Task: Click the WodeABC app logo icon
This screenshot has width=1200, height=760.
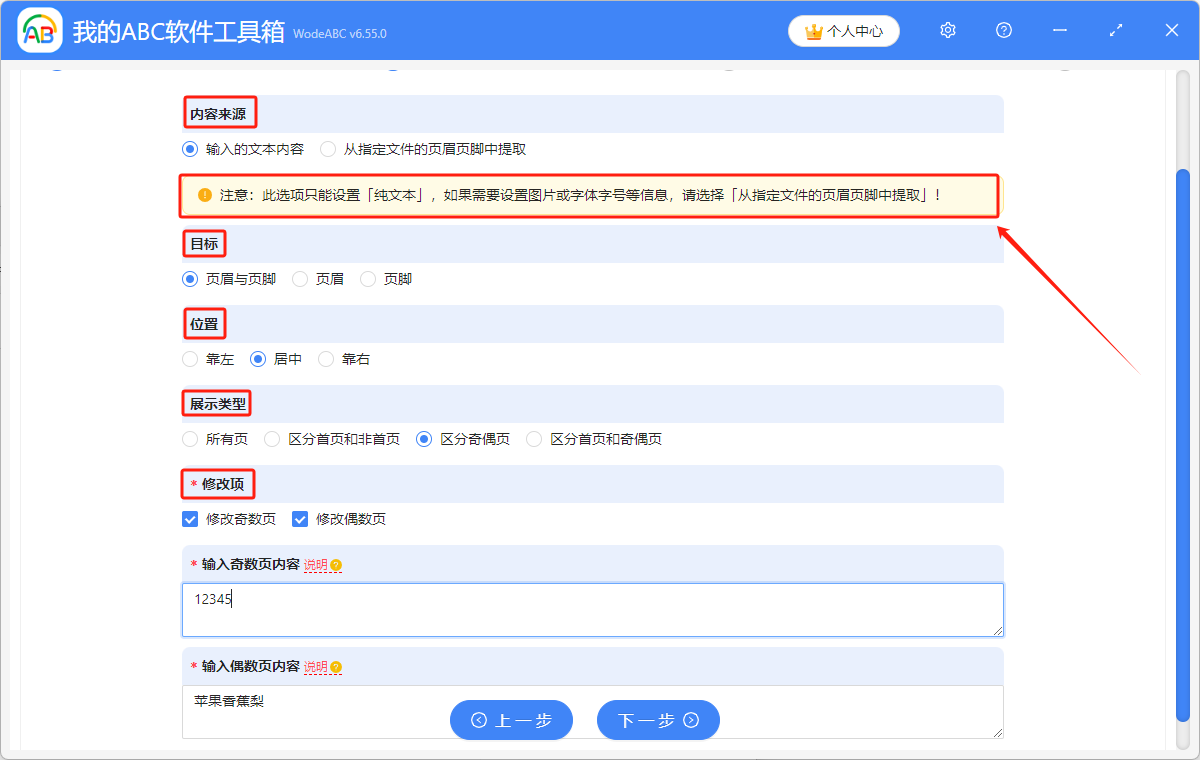Action: tap(40, 31)
